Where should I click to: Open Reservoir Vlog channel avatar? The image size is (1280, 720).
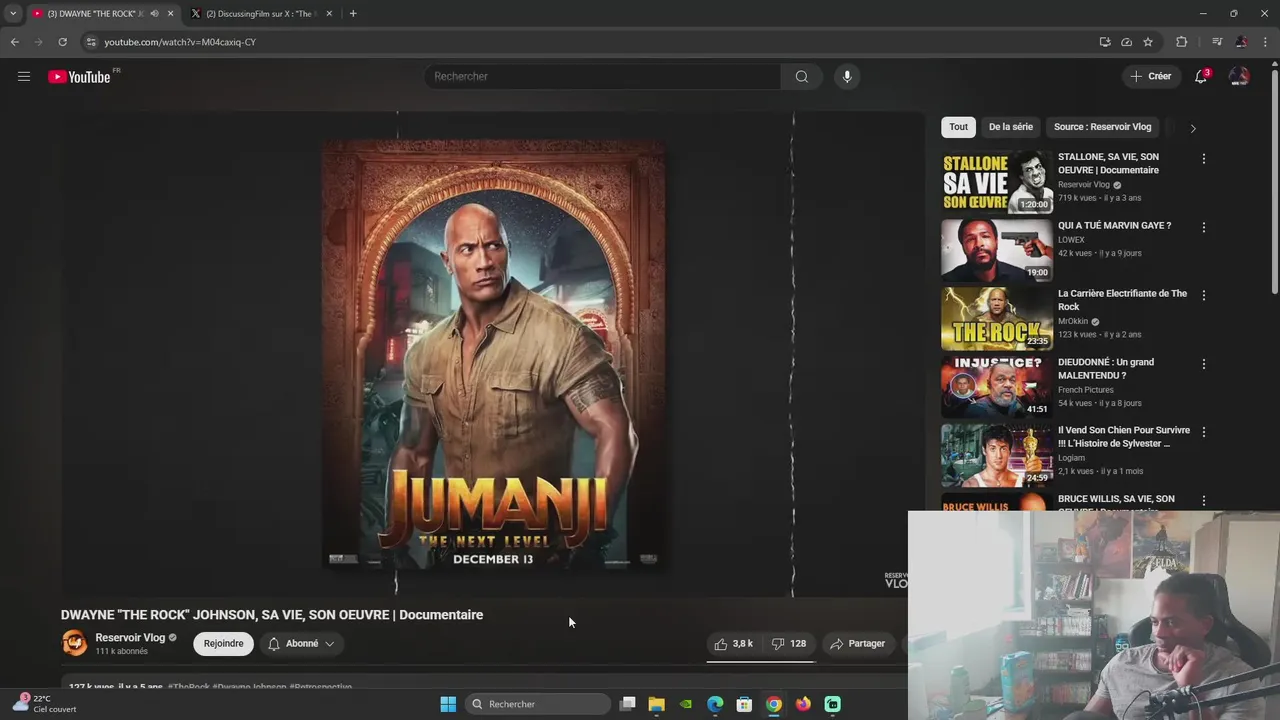click(74, 643)
